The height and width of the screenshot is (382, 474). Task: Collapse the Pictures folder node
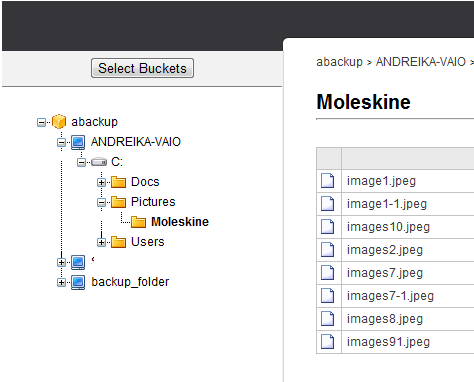(x=101, y=202)
